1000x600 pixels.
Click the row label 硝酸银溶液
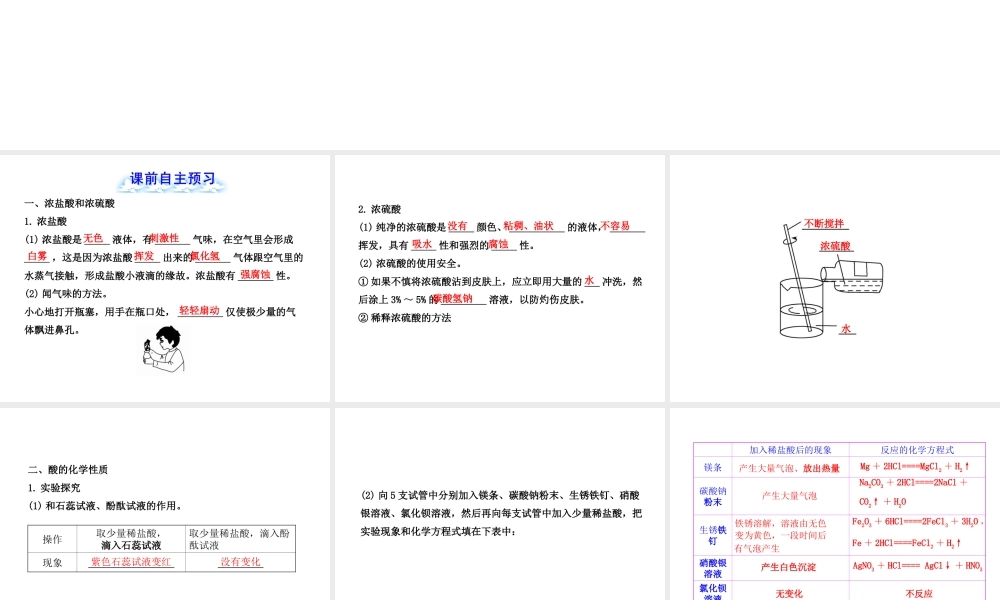712,568
